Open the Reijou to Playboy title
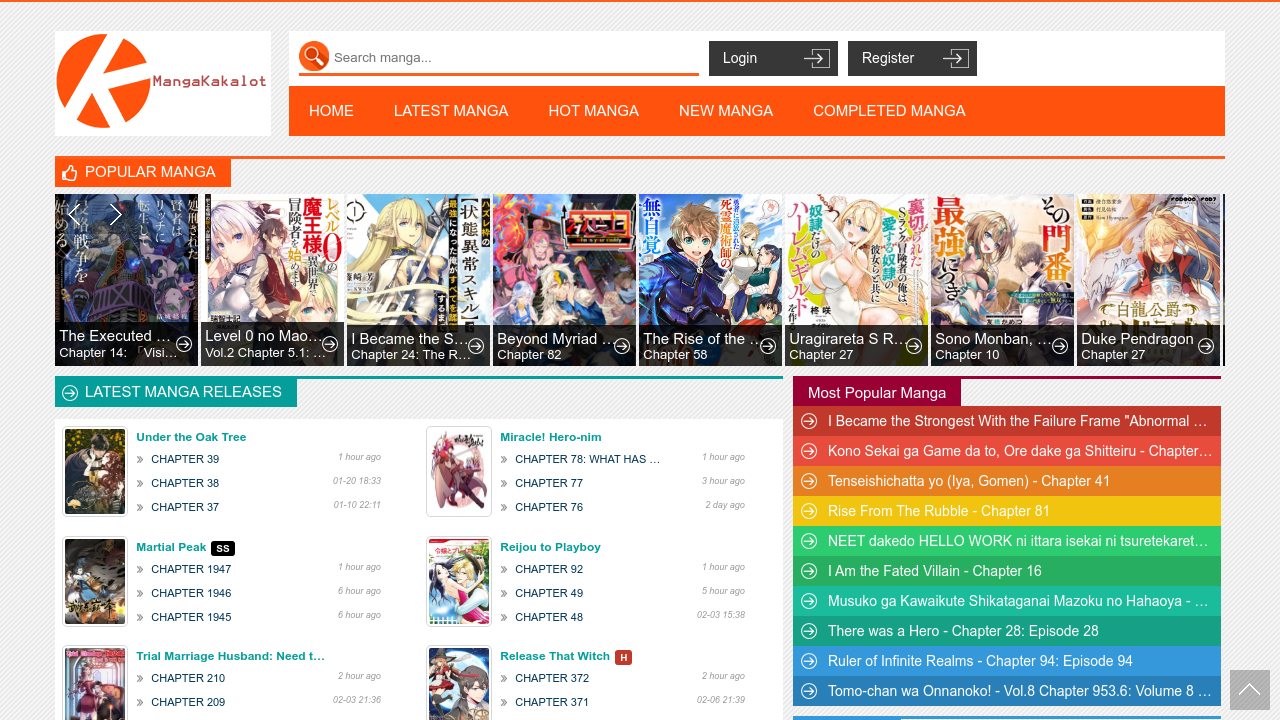The height and width of the screenshot is (720, 1280). [x=550, y=547]
